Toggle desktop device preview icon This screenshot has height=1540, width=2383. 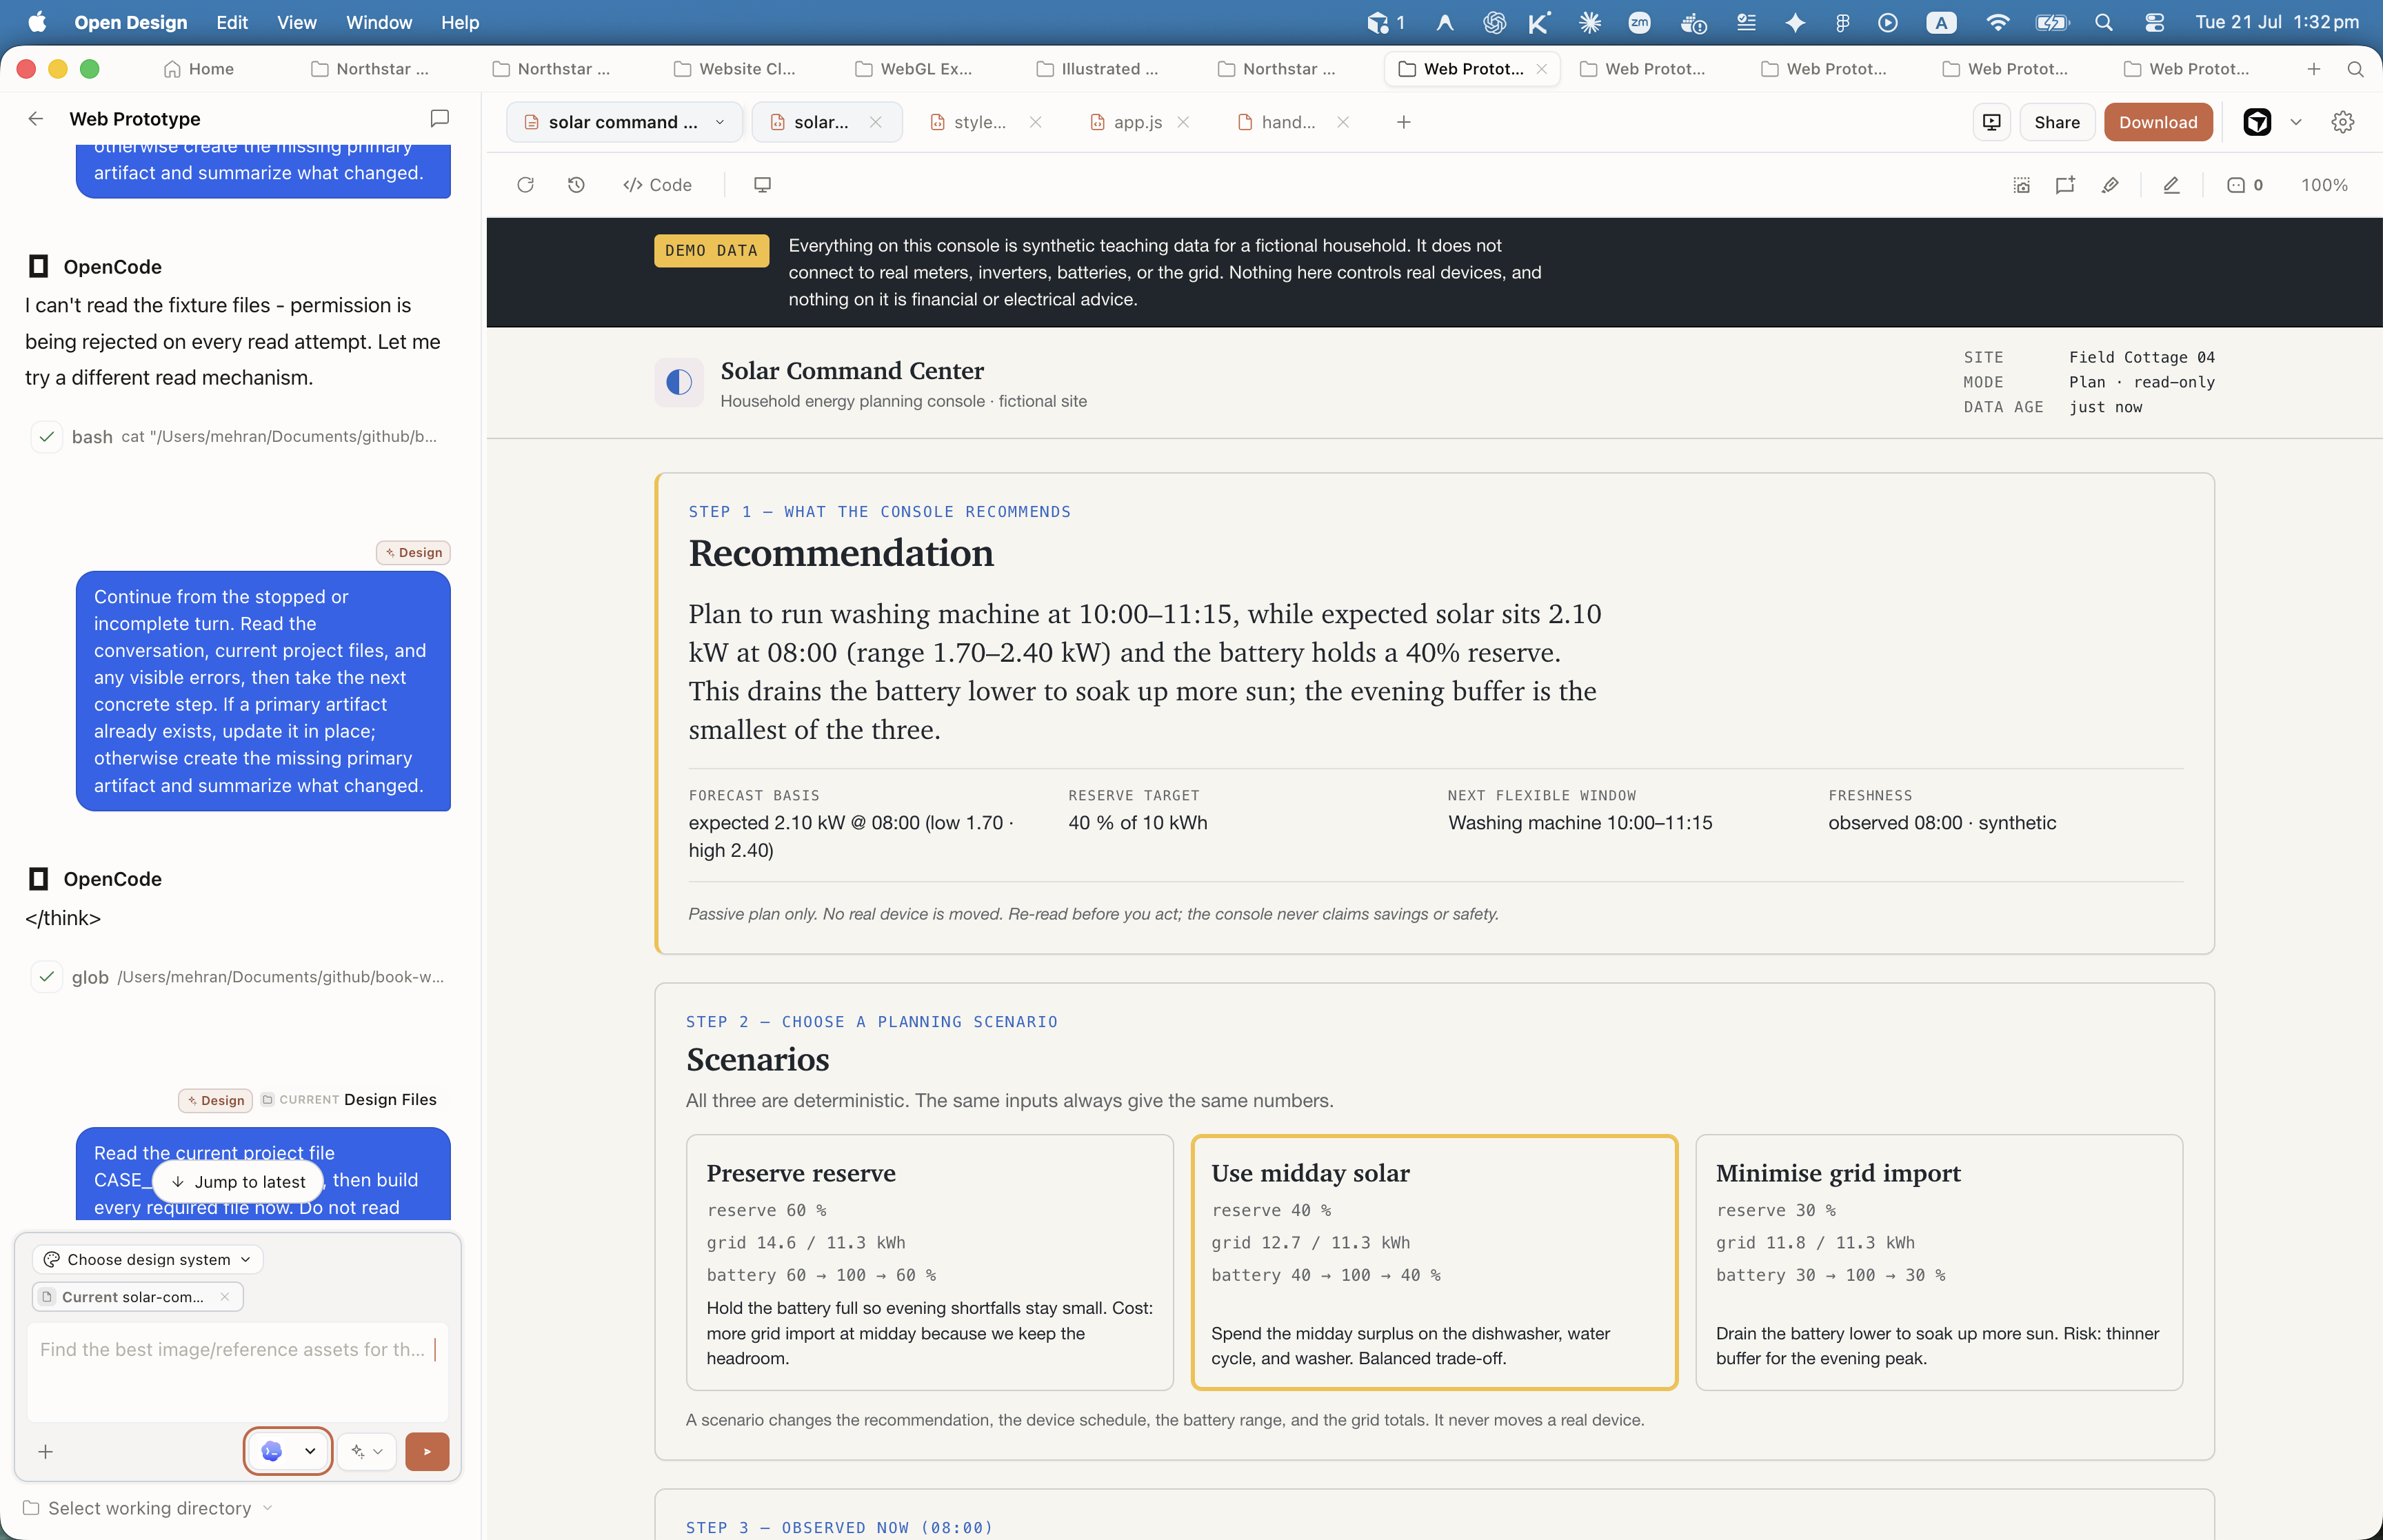[x=762, y=185]
